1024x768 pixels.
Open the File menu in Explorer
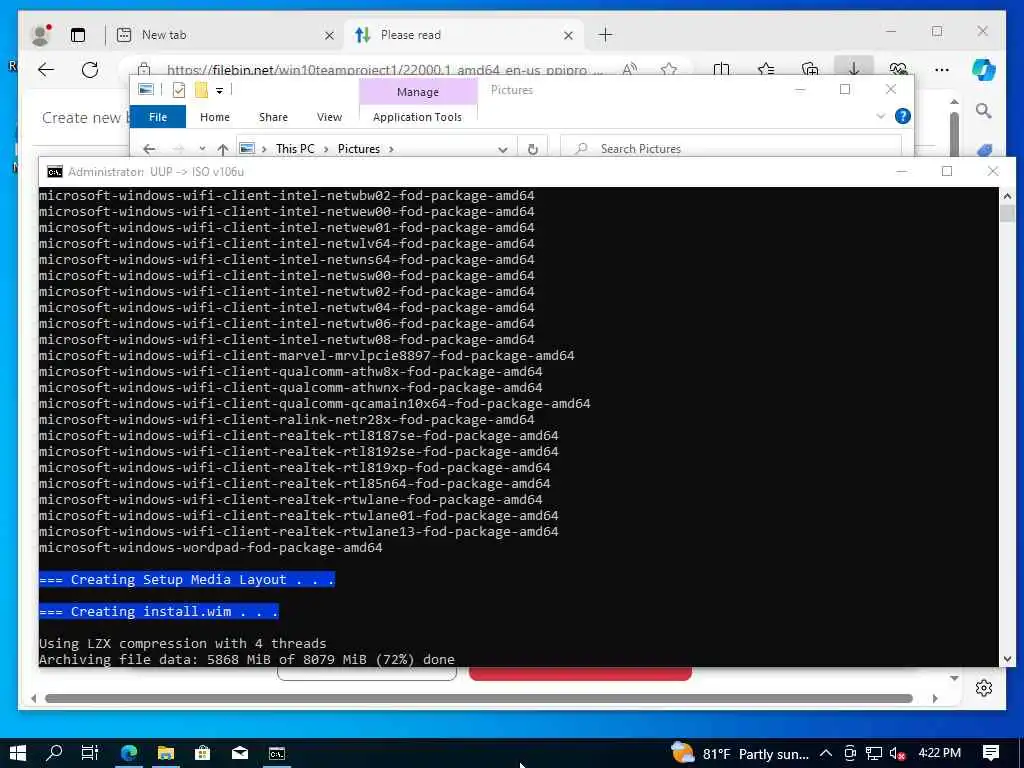[x=158, y=117]
